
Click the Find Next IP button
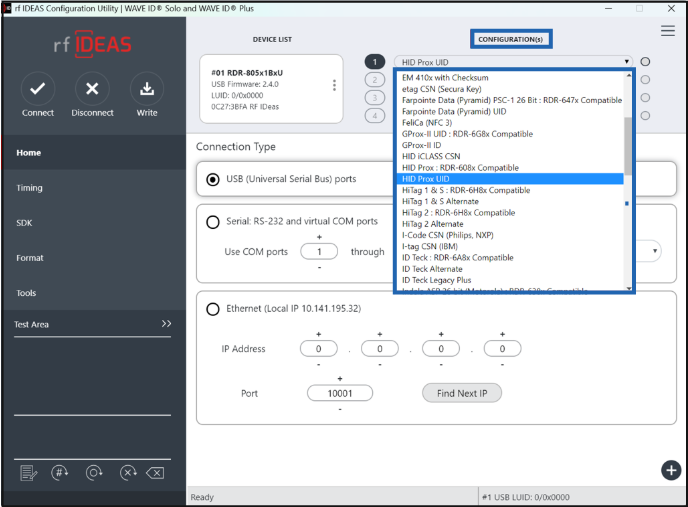[x=462, y=393]
